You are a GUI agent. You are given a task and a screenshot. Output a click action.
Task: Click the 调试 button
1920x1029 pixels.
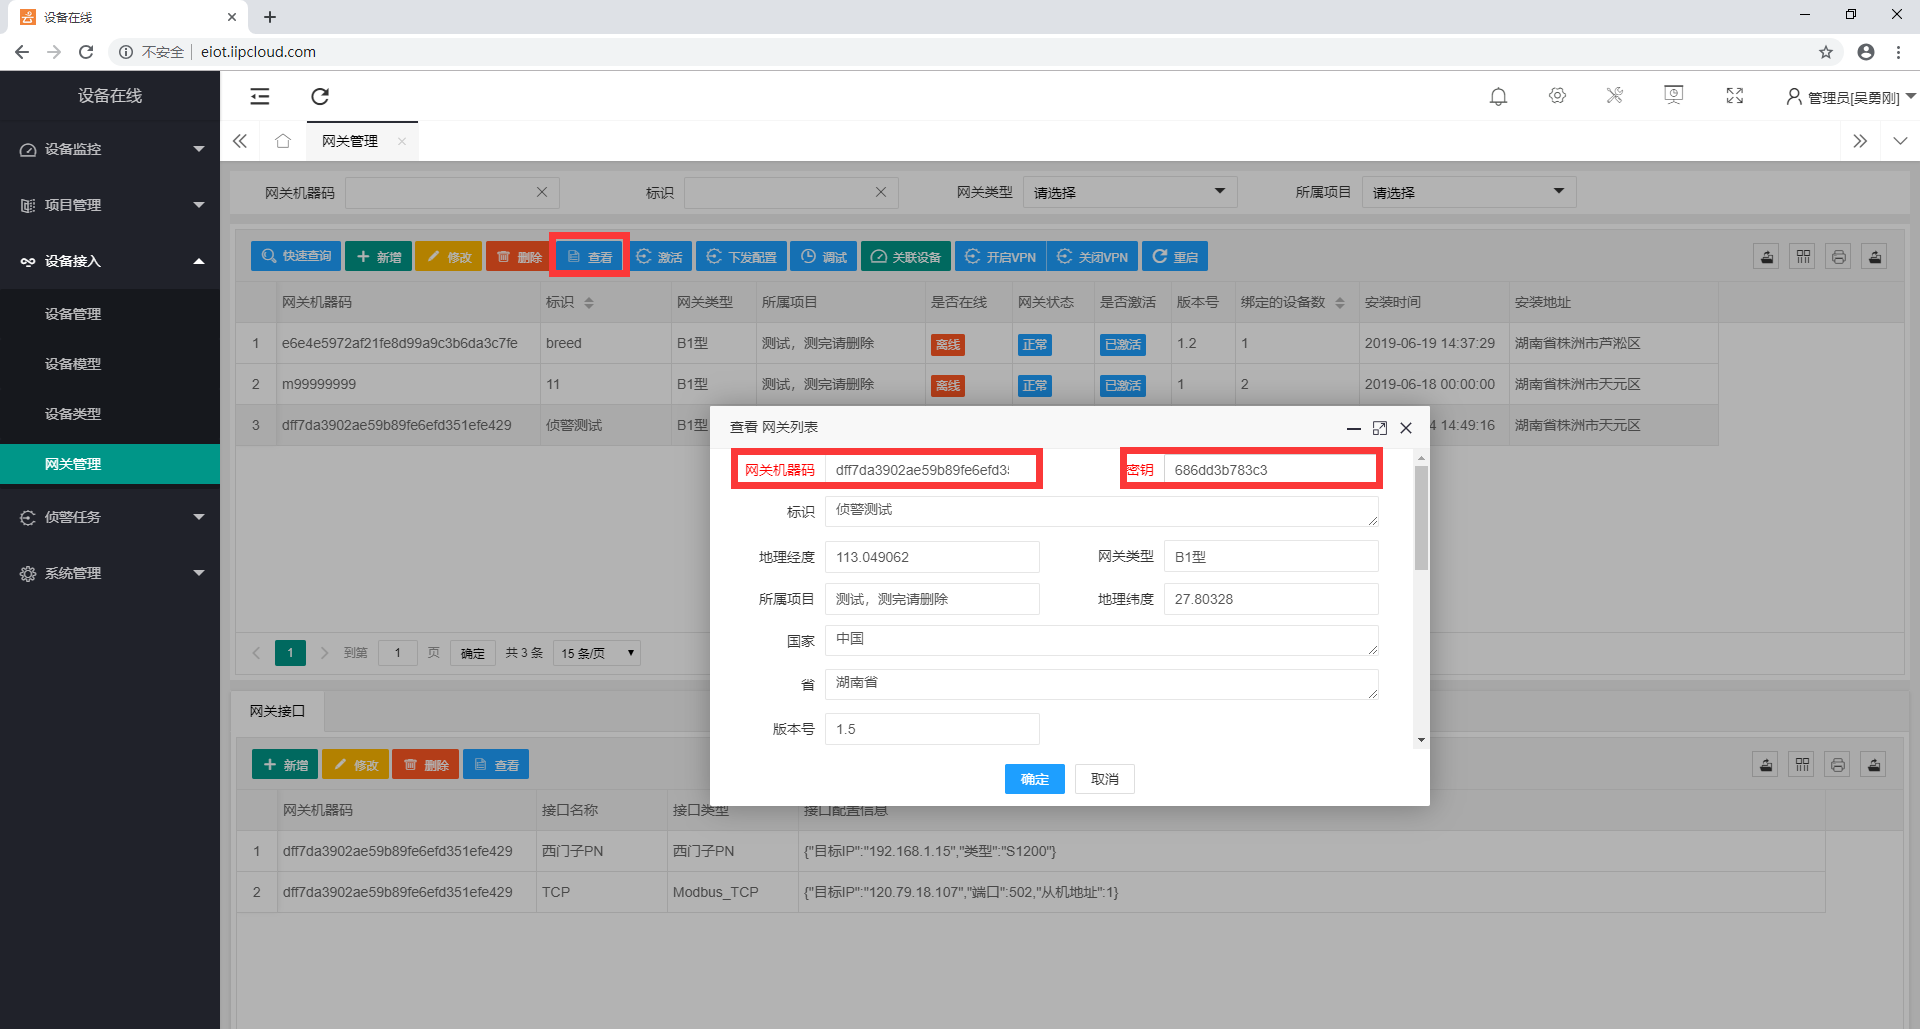point(824,257)
